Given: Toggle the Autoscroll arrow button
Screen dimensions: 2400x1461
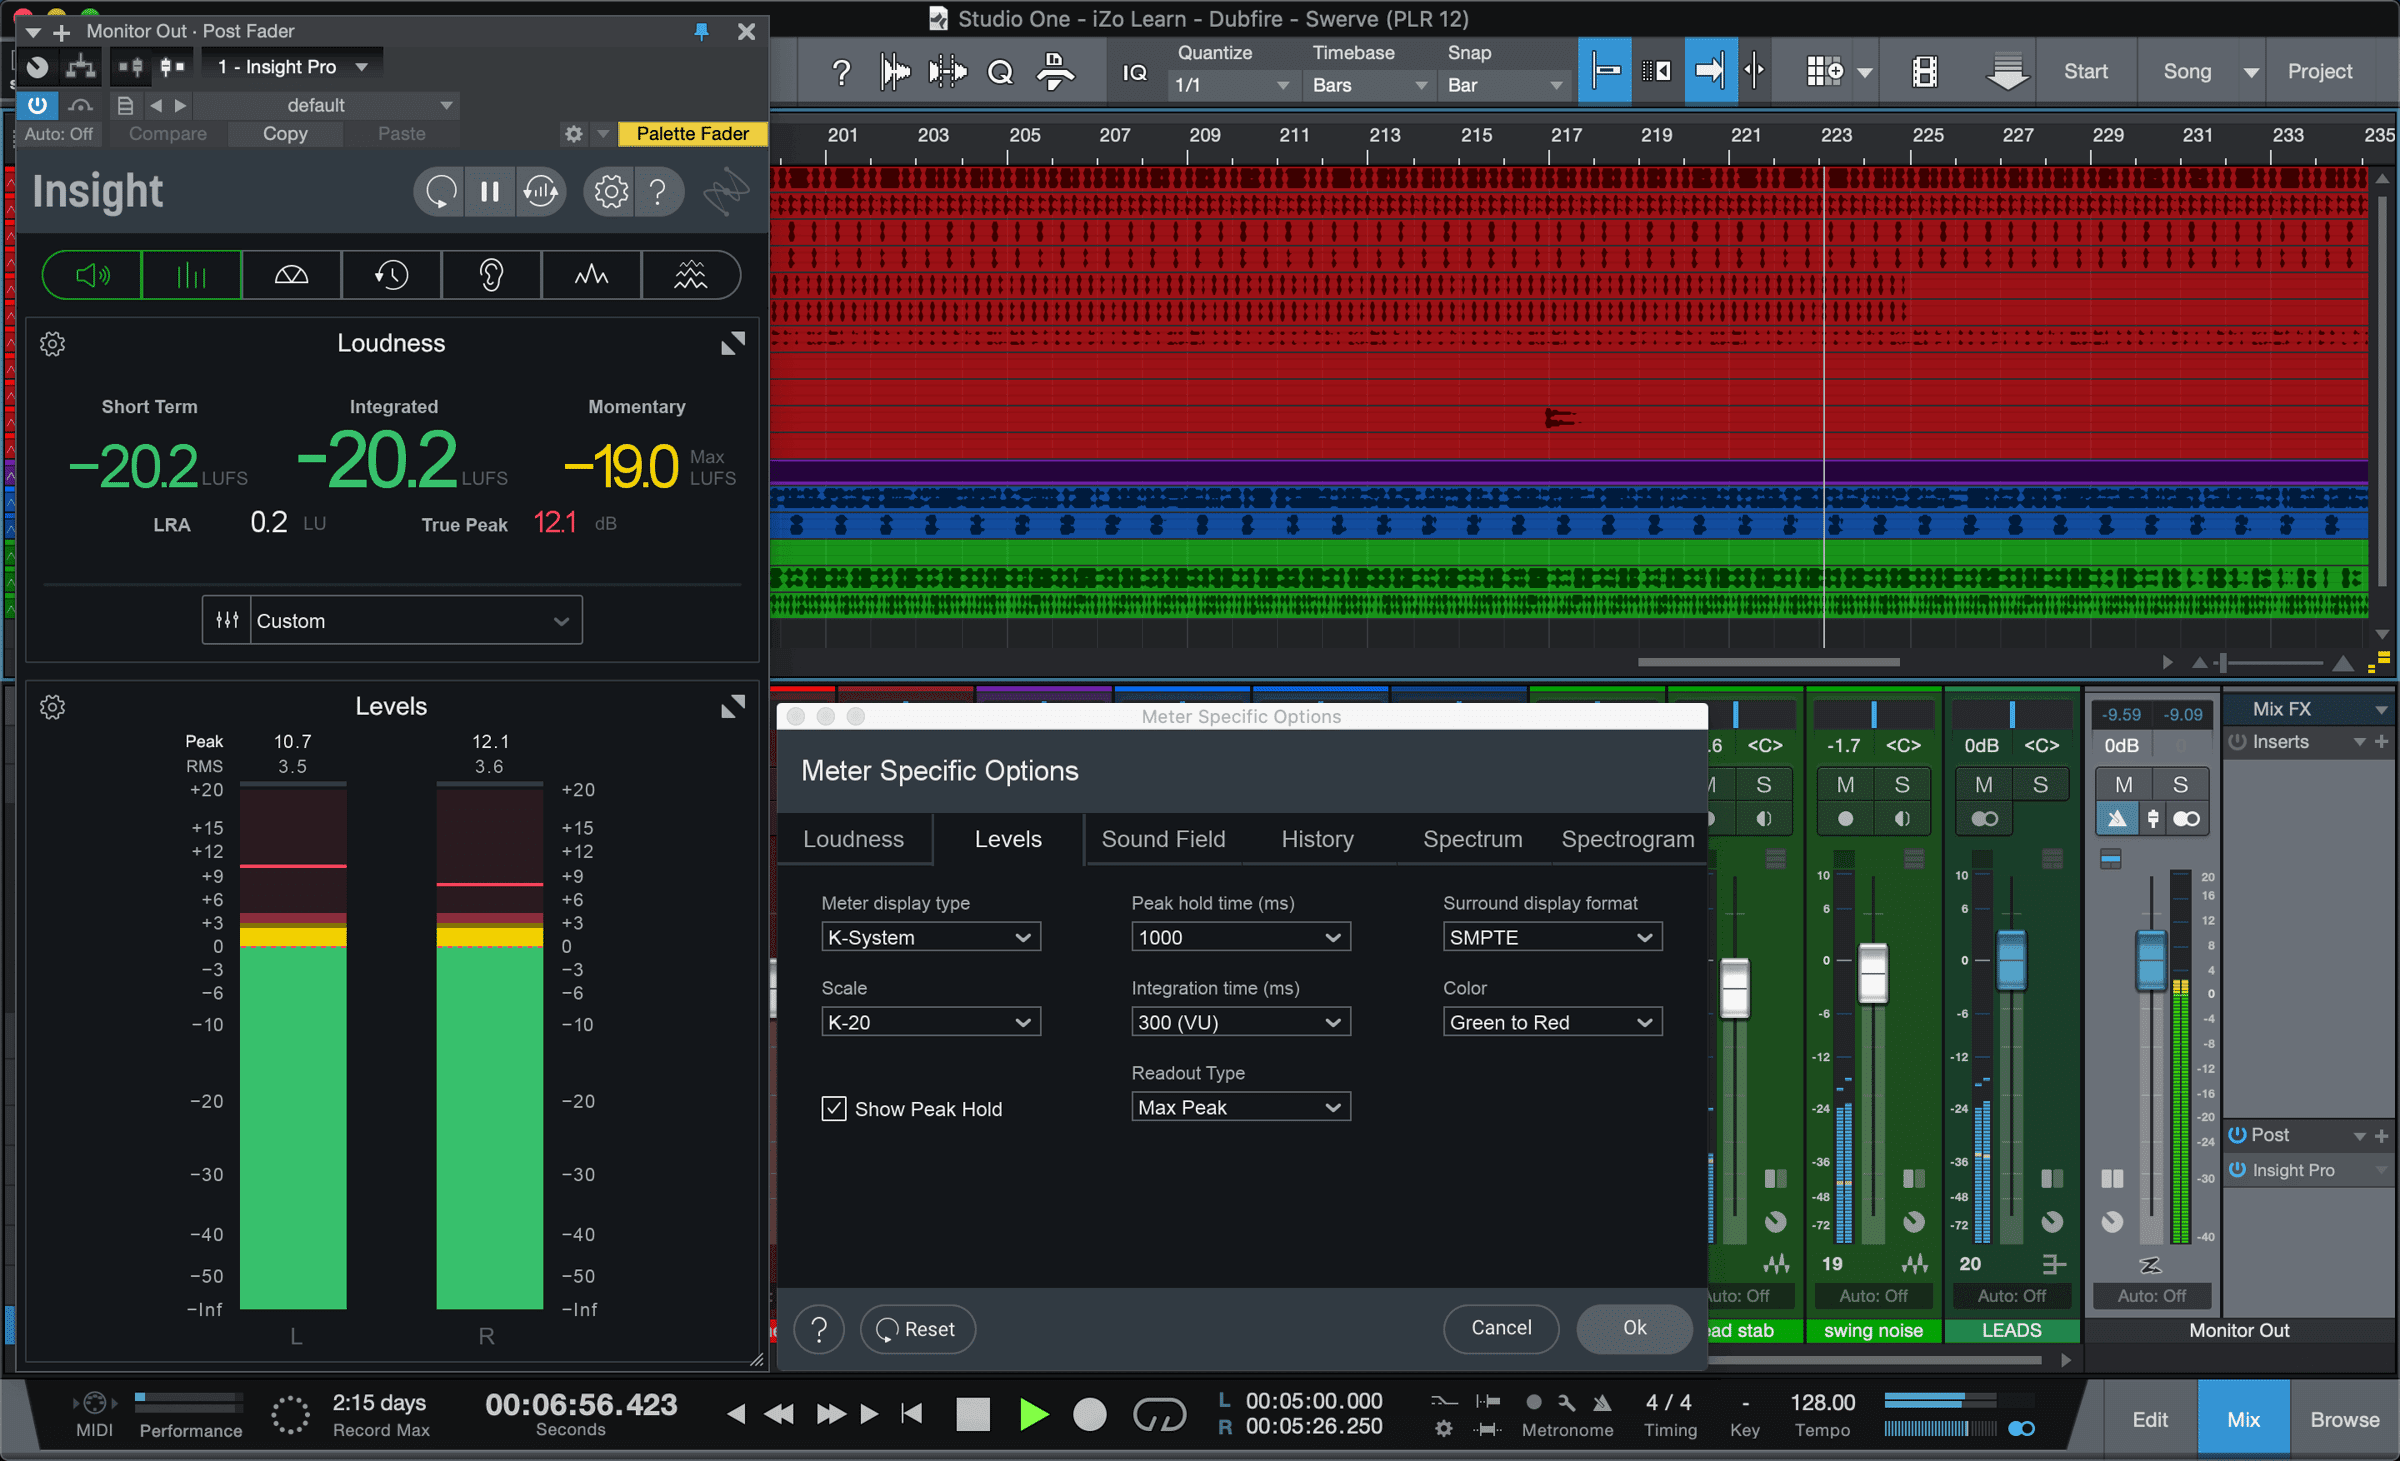Looking at the screenshot, I should (x=1710, y=71).
